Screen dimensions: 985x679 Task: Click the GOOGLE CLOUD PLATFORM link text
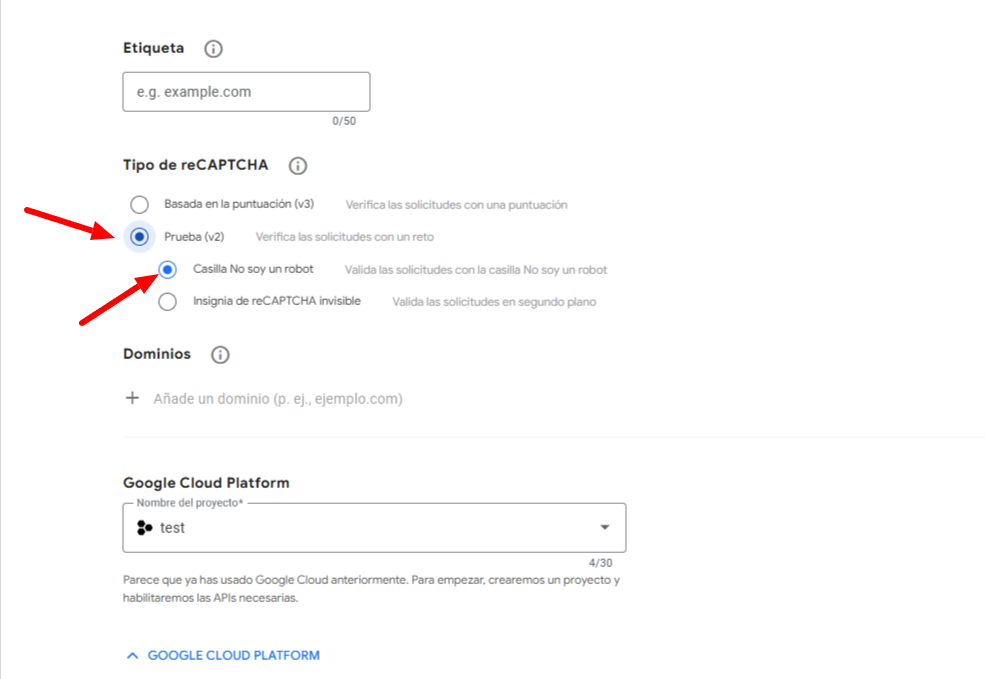coord(234,656)
